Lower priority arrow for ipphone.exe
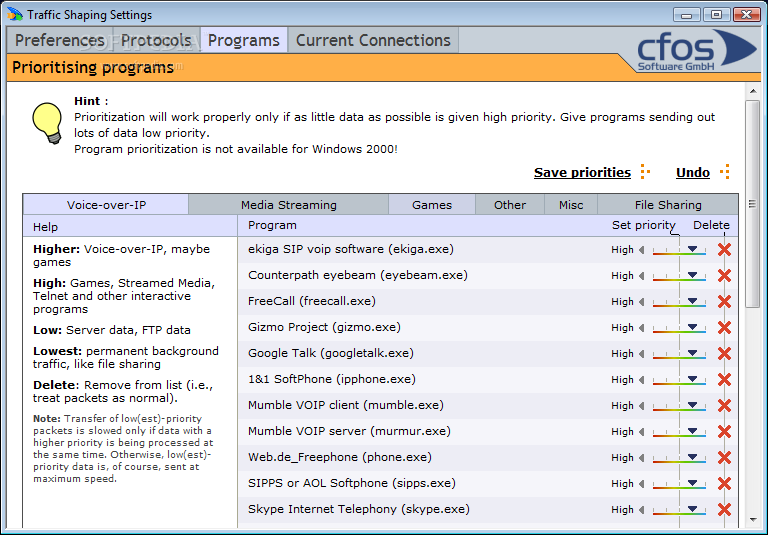 click(641, 380)
